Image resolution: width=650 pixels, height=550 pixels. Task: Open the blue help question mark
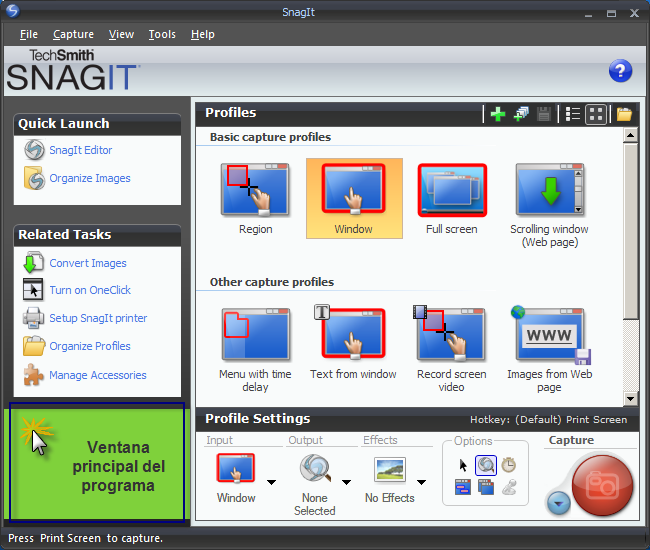point(620,71)
